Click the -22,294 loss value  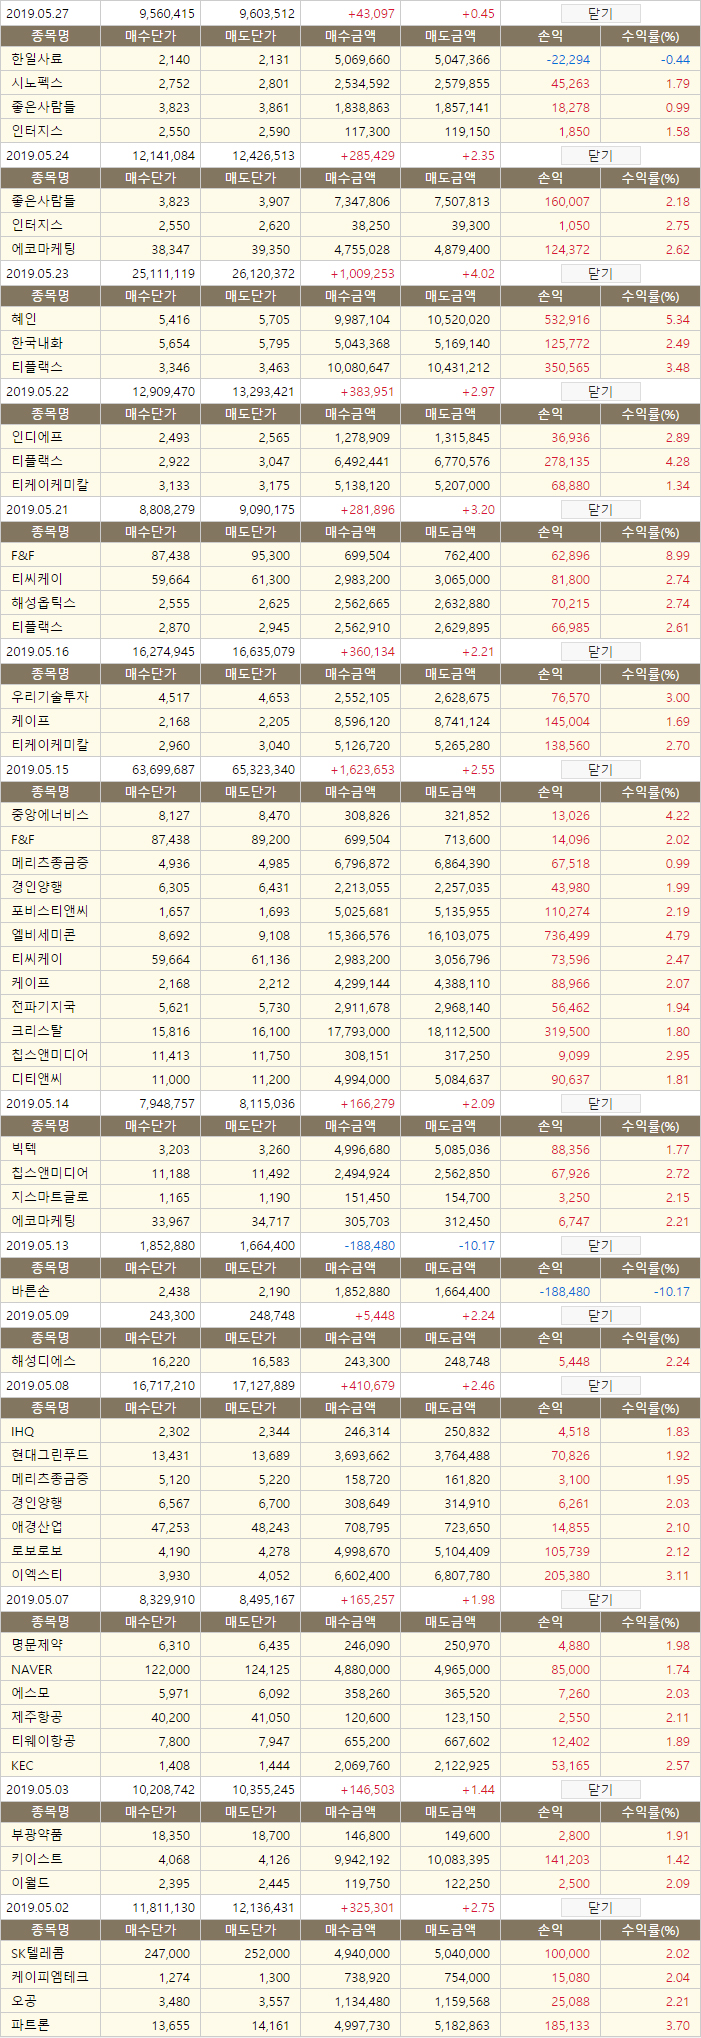click(568, 60)
